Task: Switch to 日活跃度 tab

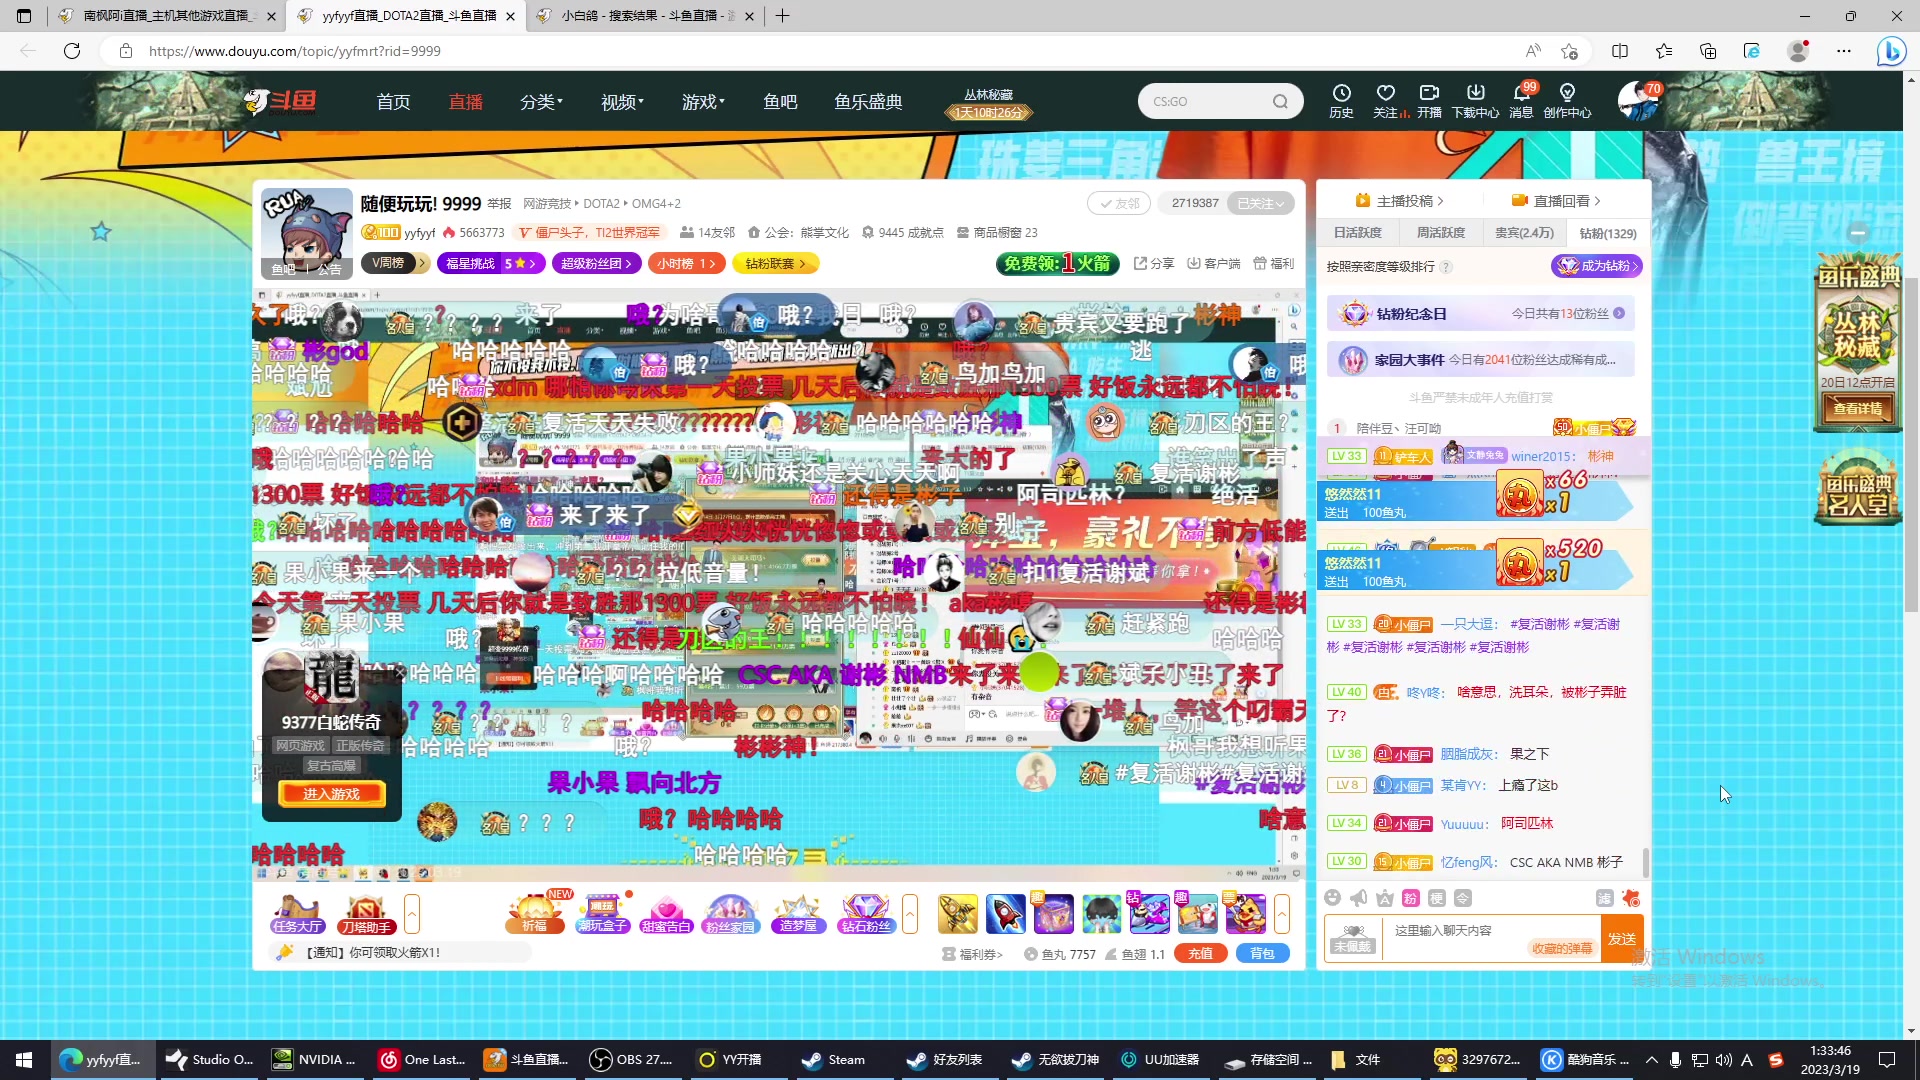Action: (1357, 233)
